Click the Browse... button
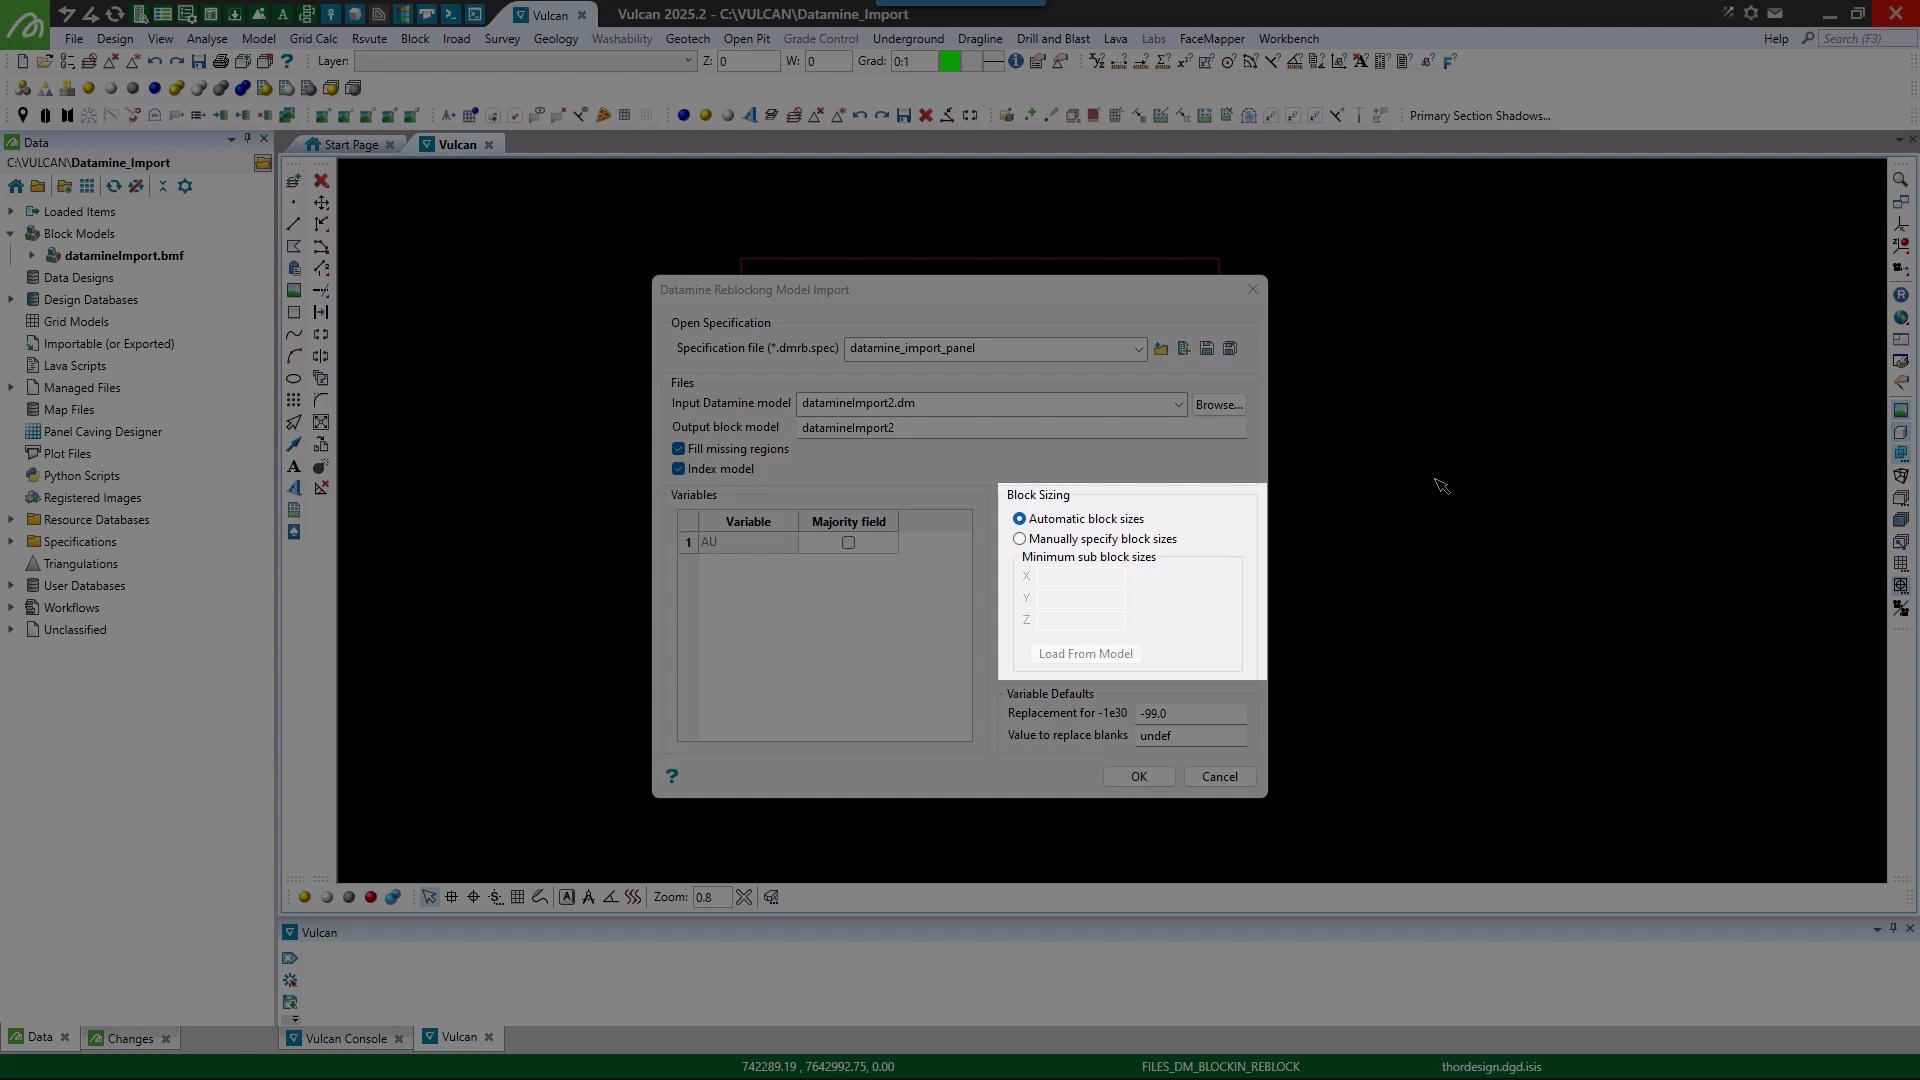 1218,405
